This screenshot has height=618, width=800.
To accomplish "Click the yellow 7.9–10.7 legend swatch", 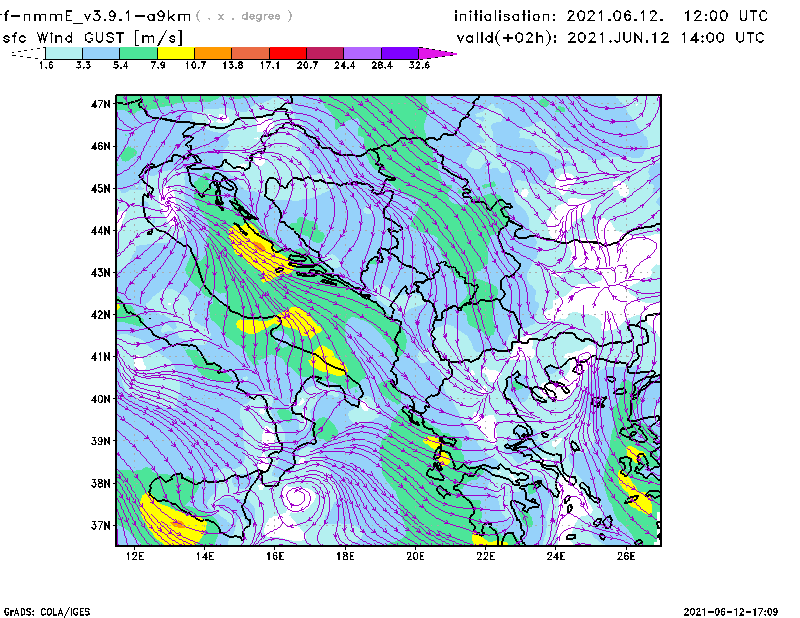I will [x=176, y=53].
